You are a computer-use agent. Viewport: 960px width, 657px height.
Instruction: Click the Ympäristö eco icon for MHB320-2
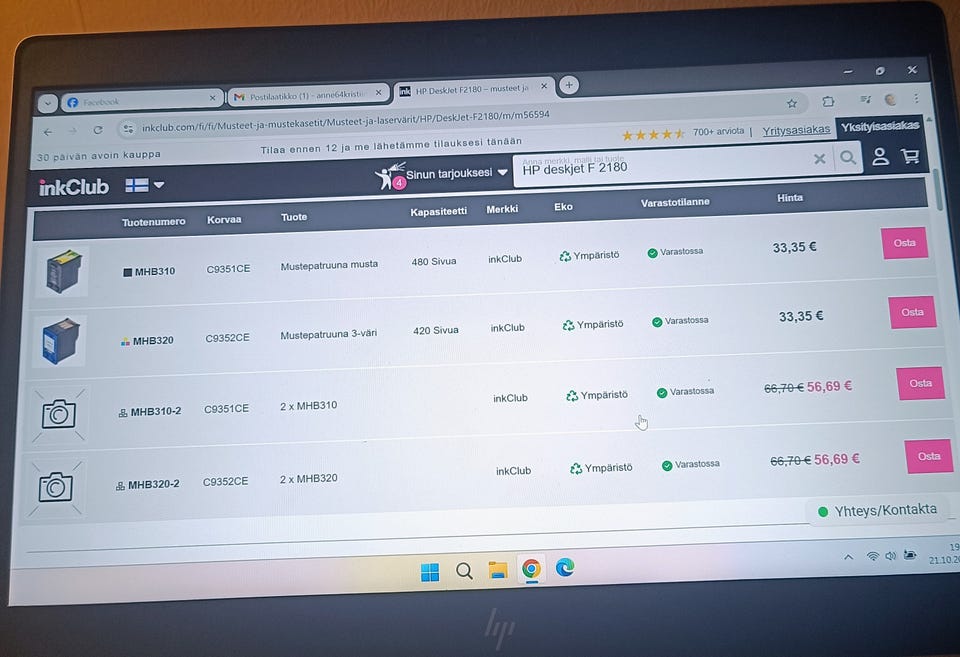pos(576,469)
